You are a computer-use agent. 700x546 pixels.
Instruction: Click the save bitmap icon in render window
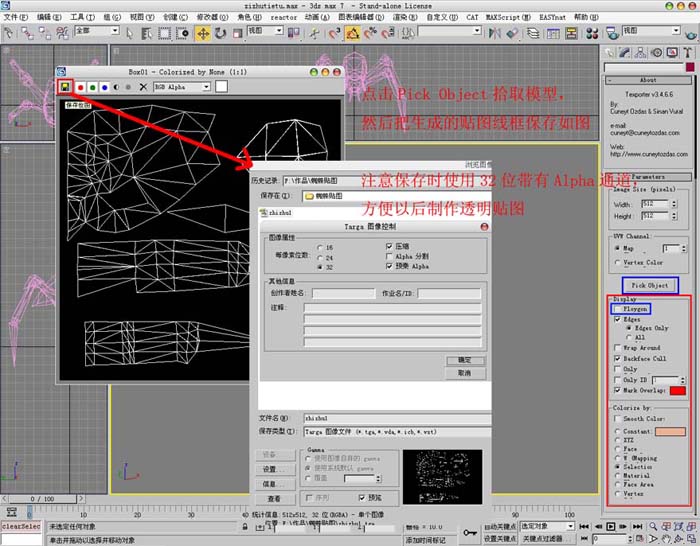pos(65,87)
